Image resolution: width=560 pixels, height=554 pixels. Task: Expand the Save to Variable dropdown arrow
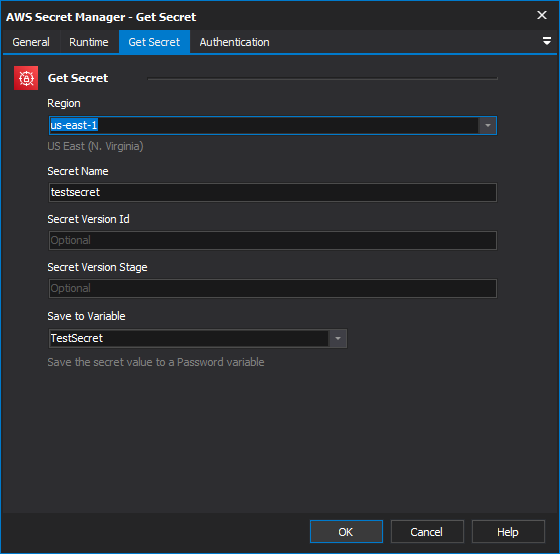click(338, 338)
